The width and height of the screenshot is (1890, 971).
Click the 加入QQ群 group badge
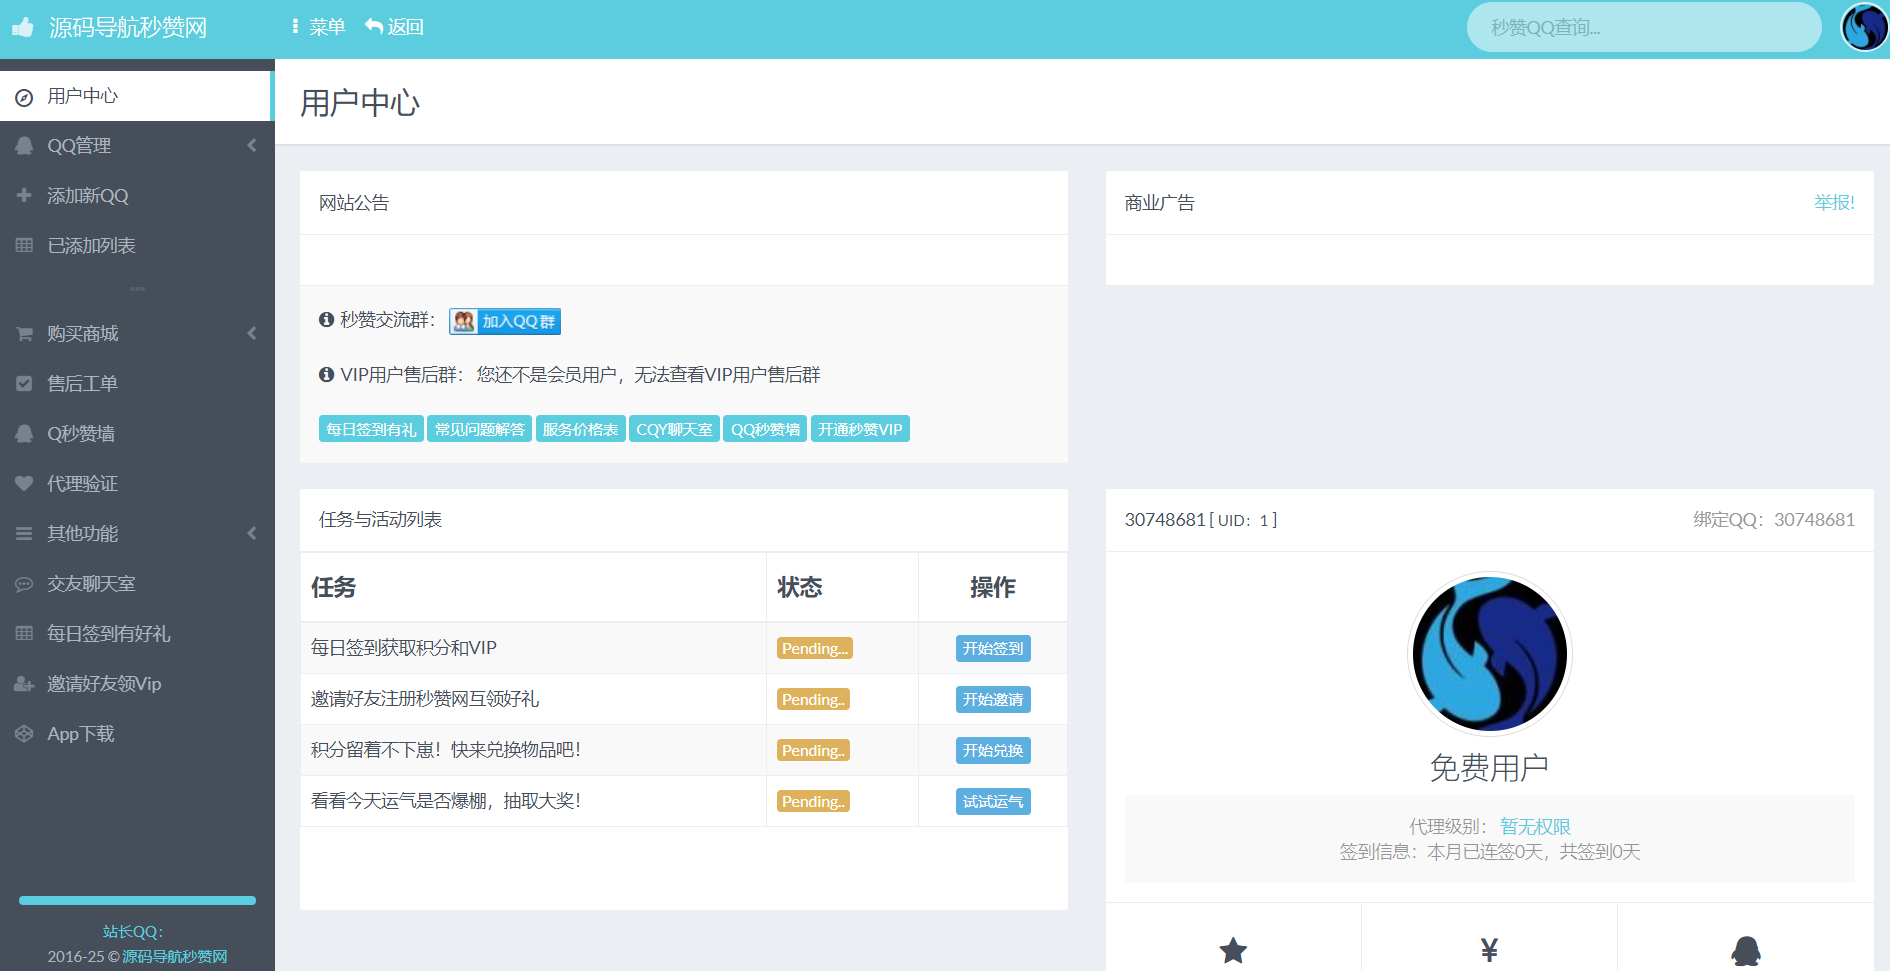coord(505,321)
